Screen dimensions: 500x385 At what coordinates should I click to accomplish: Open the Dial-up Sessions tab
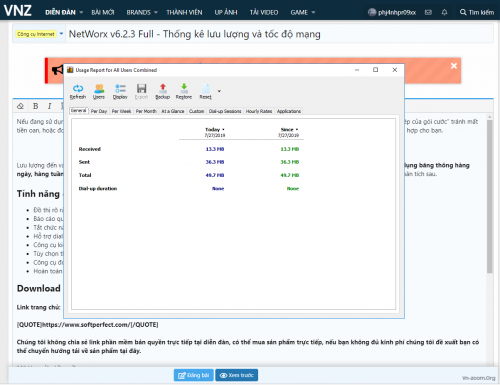tap(225, 111)
